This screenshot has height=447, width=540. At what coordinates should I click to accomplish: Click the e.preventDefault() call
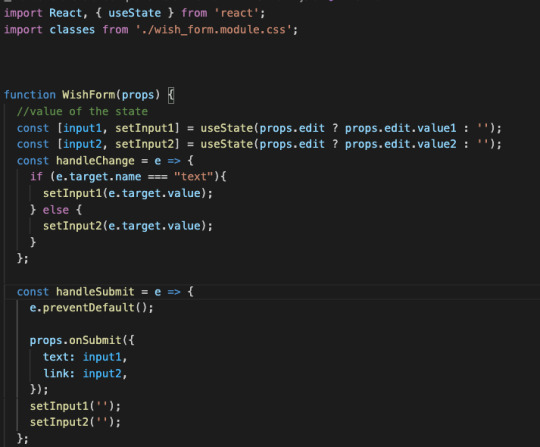click(x=92, y=308)
